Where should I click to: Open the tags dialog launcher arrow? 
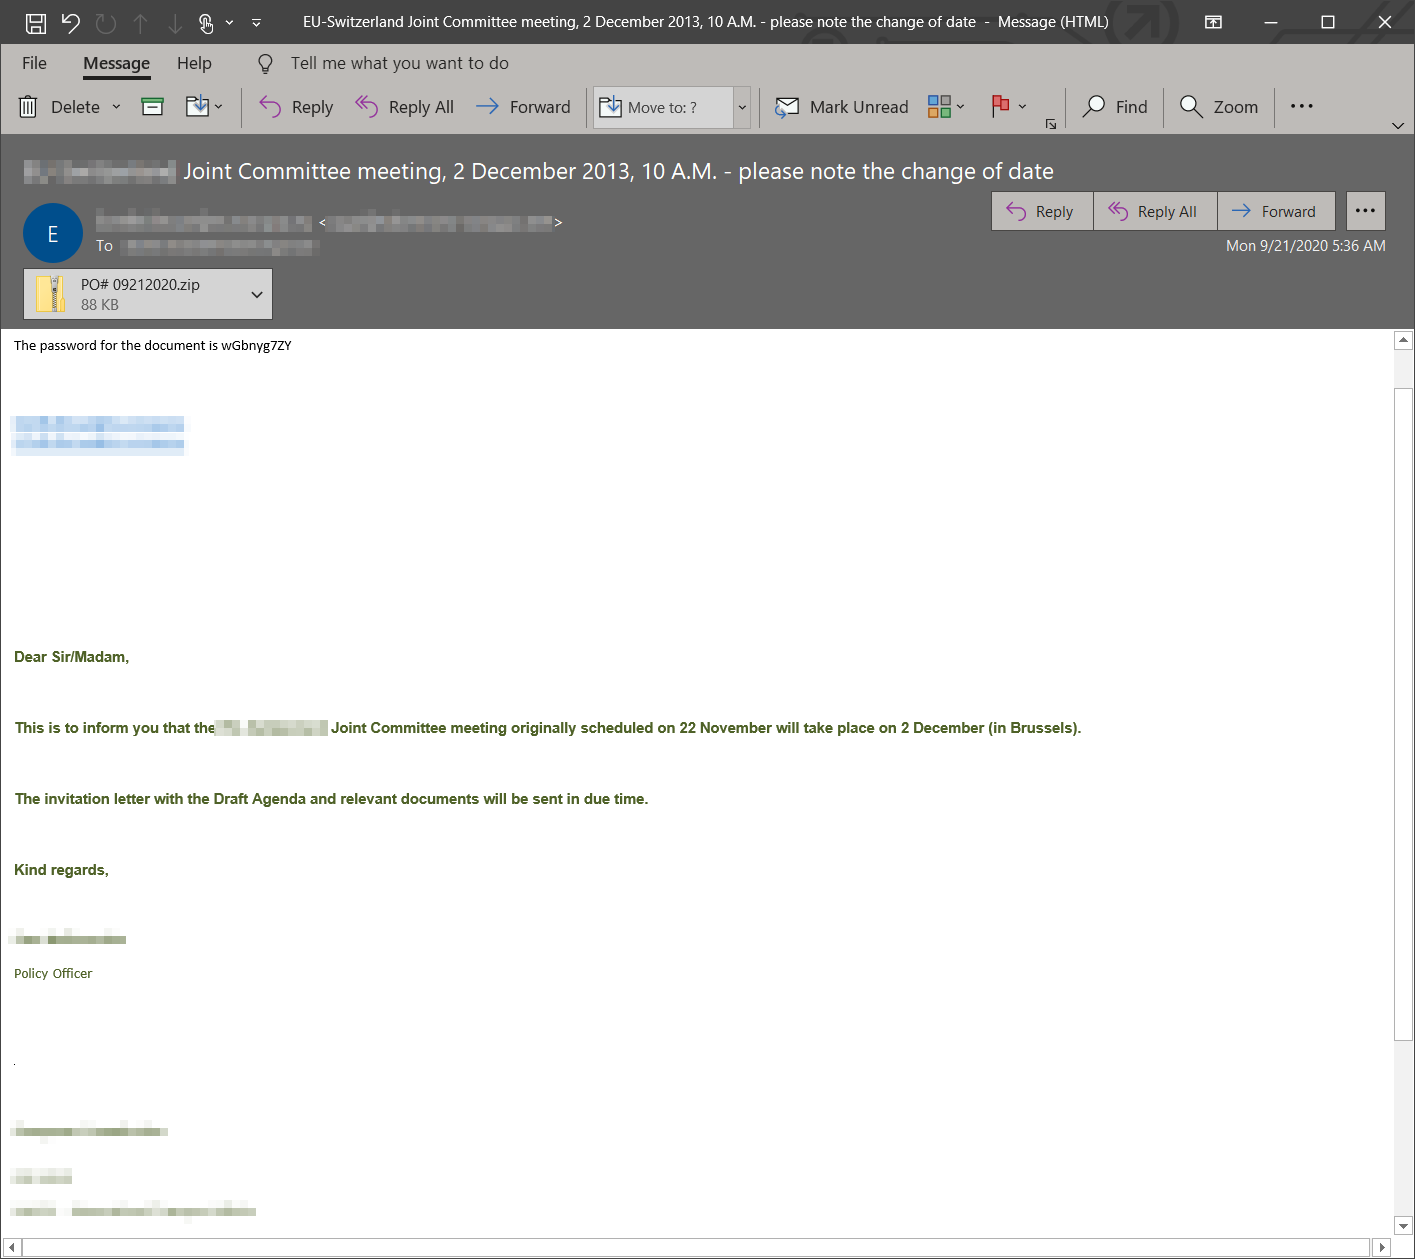pyautogui.click(x=1051, y=124)
